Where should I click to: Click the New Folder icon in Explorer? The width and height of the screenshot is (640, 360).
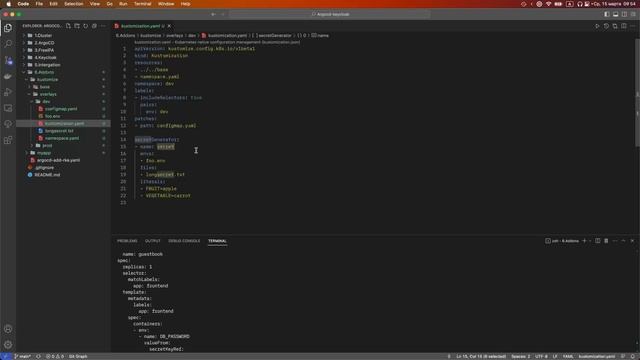pos(77,26)
